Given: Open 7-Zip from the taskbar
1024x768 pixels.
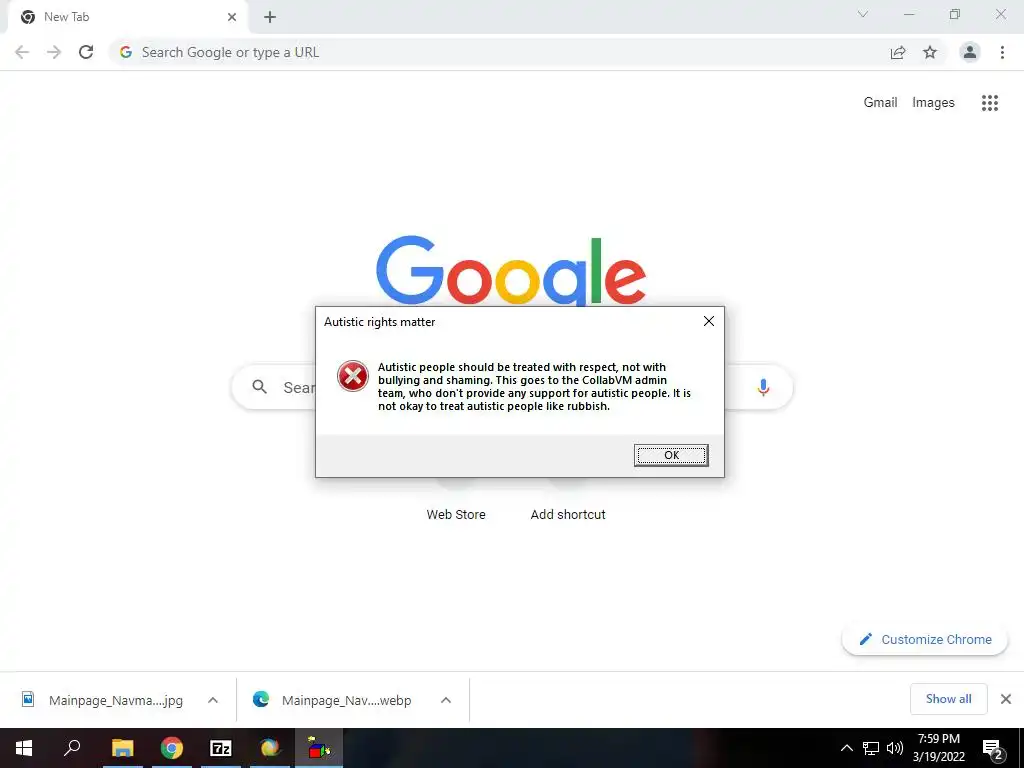Looking at the screenshot, I should click(x=221, y=748).
